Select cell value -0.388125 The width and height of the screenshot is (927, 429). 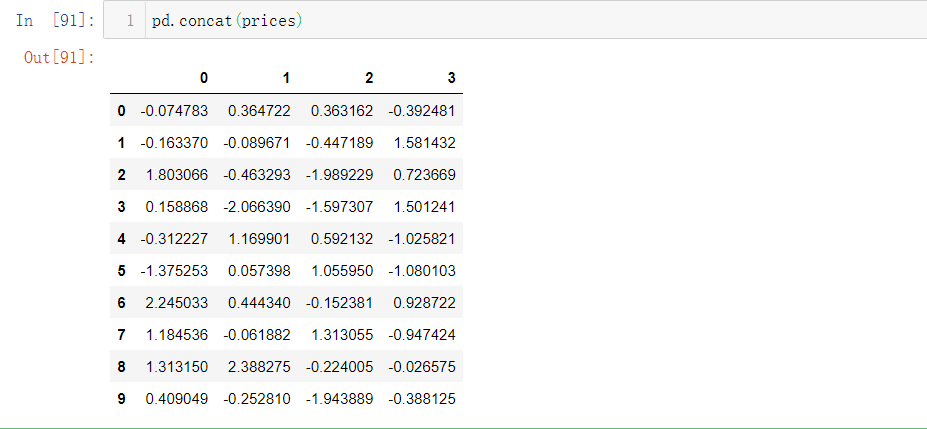(x=422, y=399)
